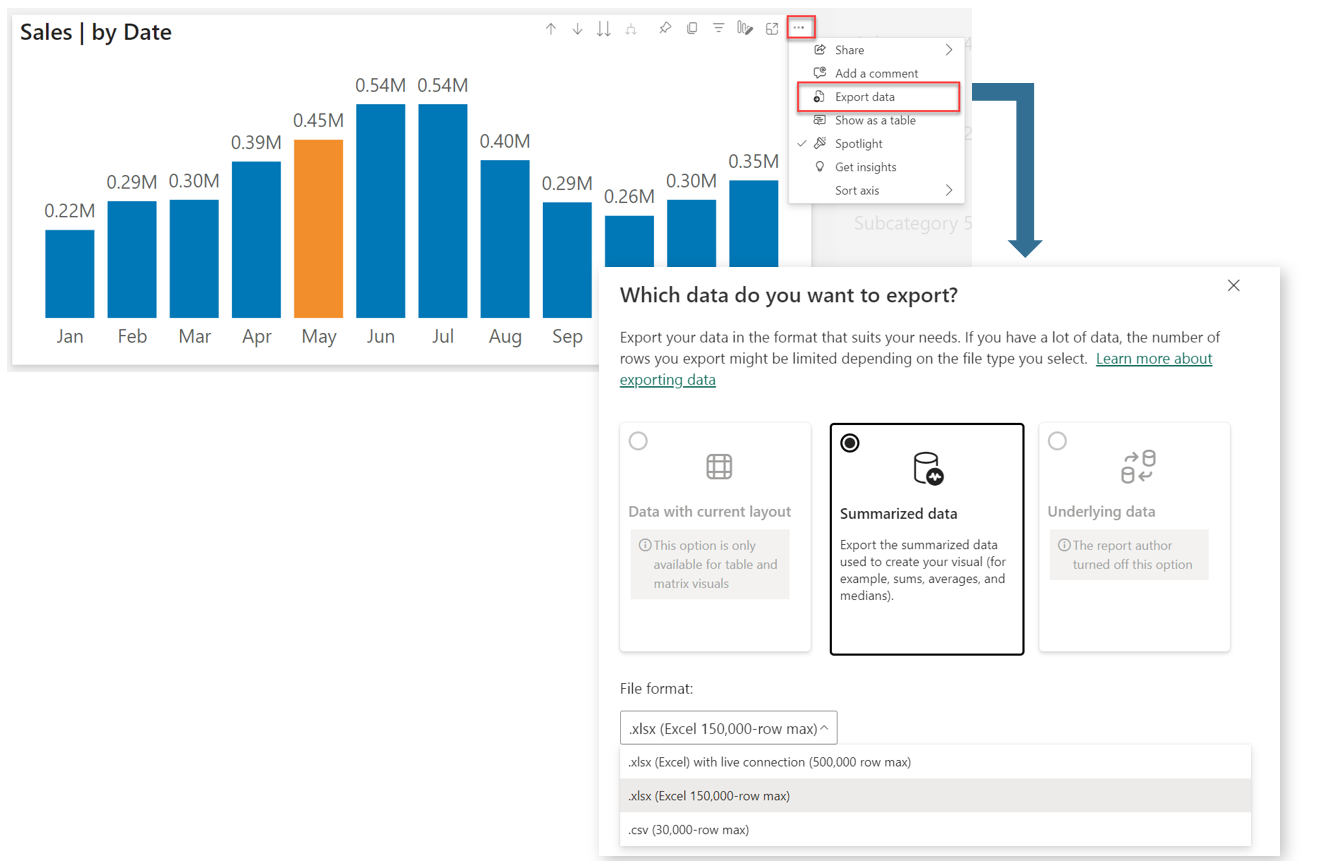1317x861 pixels.
Task: Select the Data with current layout radio
Action: coord(638,441)
